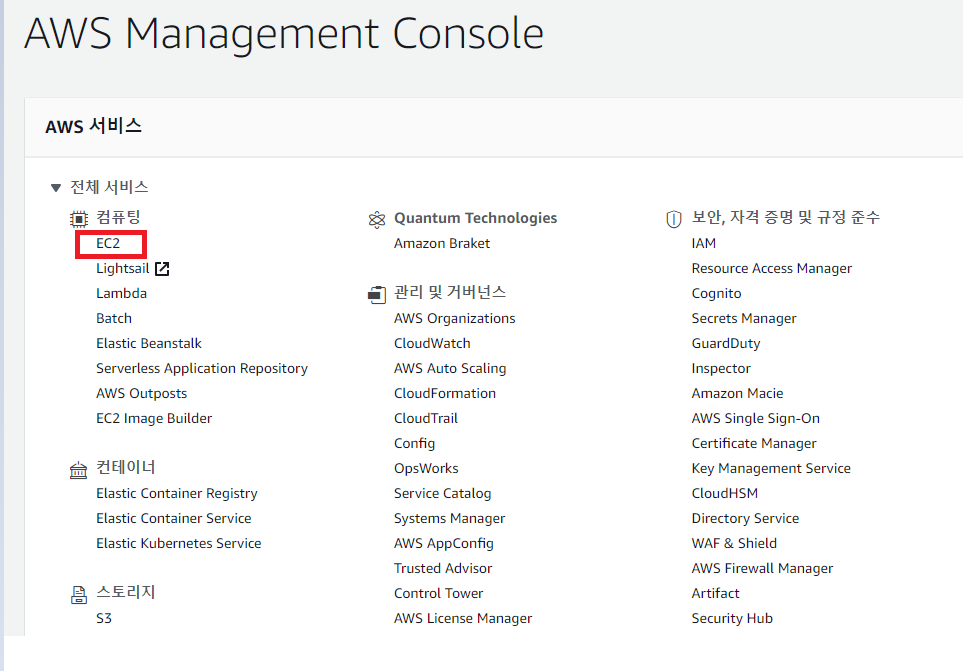This screenshot has height=671, width=963.
Task: Open the Lightsail service link
Action: [x=123, y=269]
